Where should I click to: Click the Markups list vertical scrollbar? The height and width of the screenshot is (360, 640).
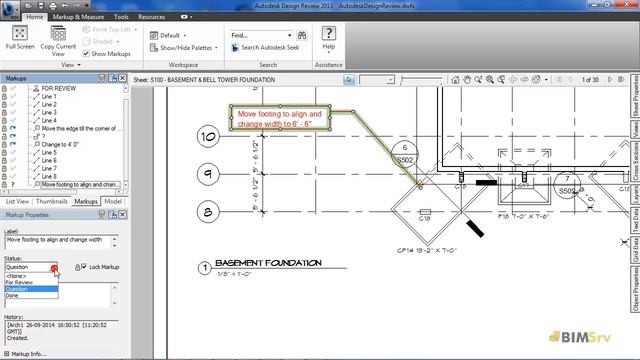126,136
